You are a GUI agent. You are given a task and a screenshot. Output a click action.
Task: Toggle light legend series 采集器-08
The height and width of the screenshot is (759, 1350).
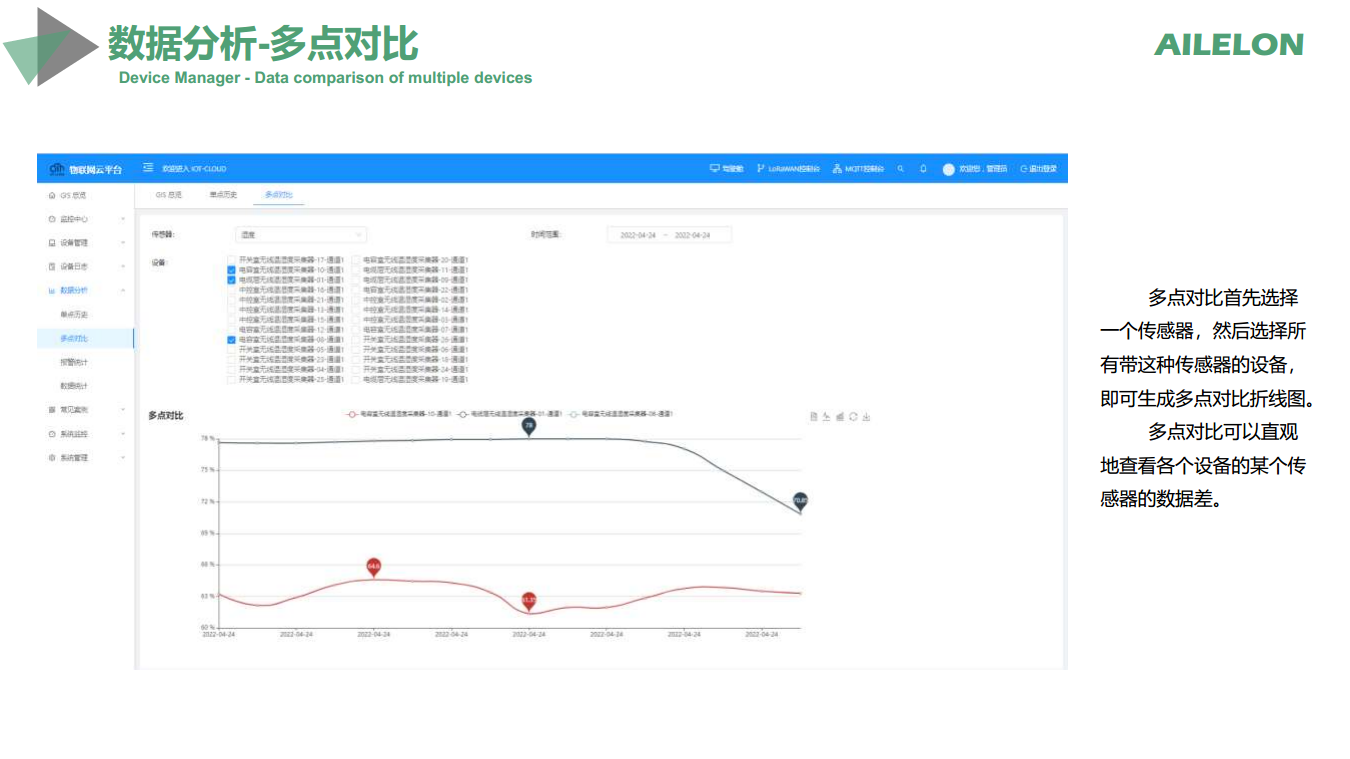point(620,413)
